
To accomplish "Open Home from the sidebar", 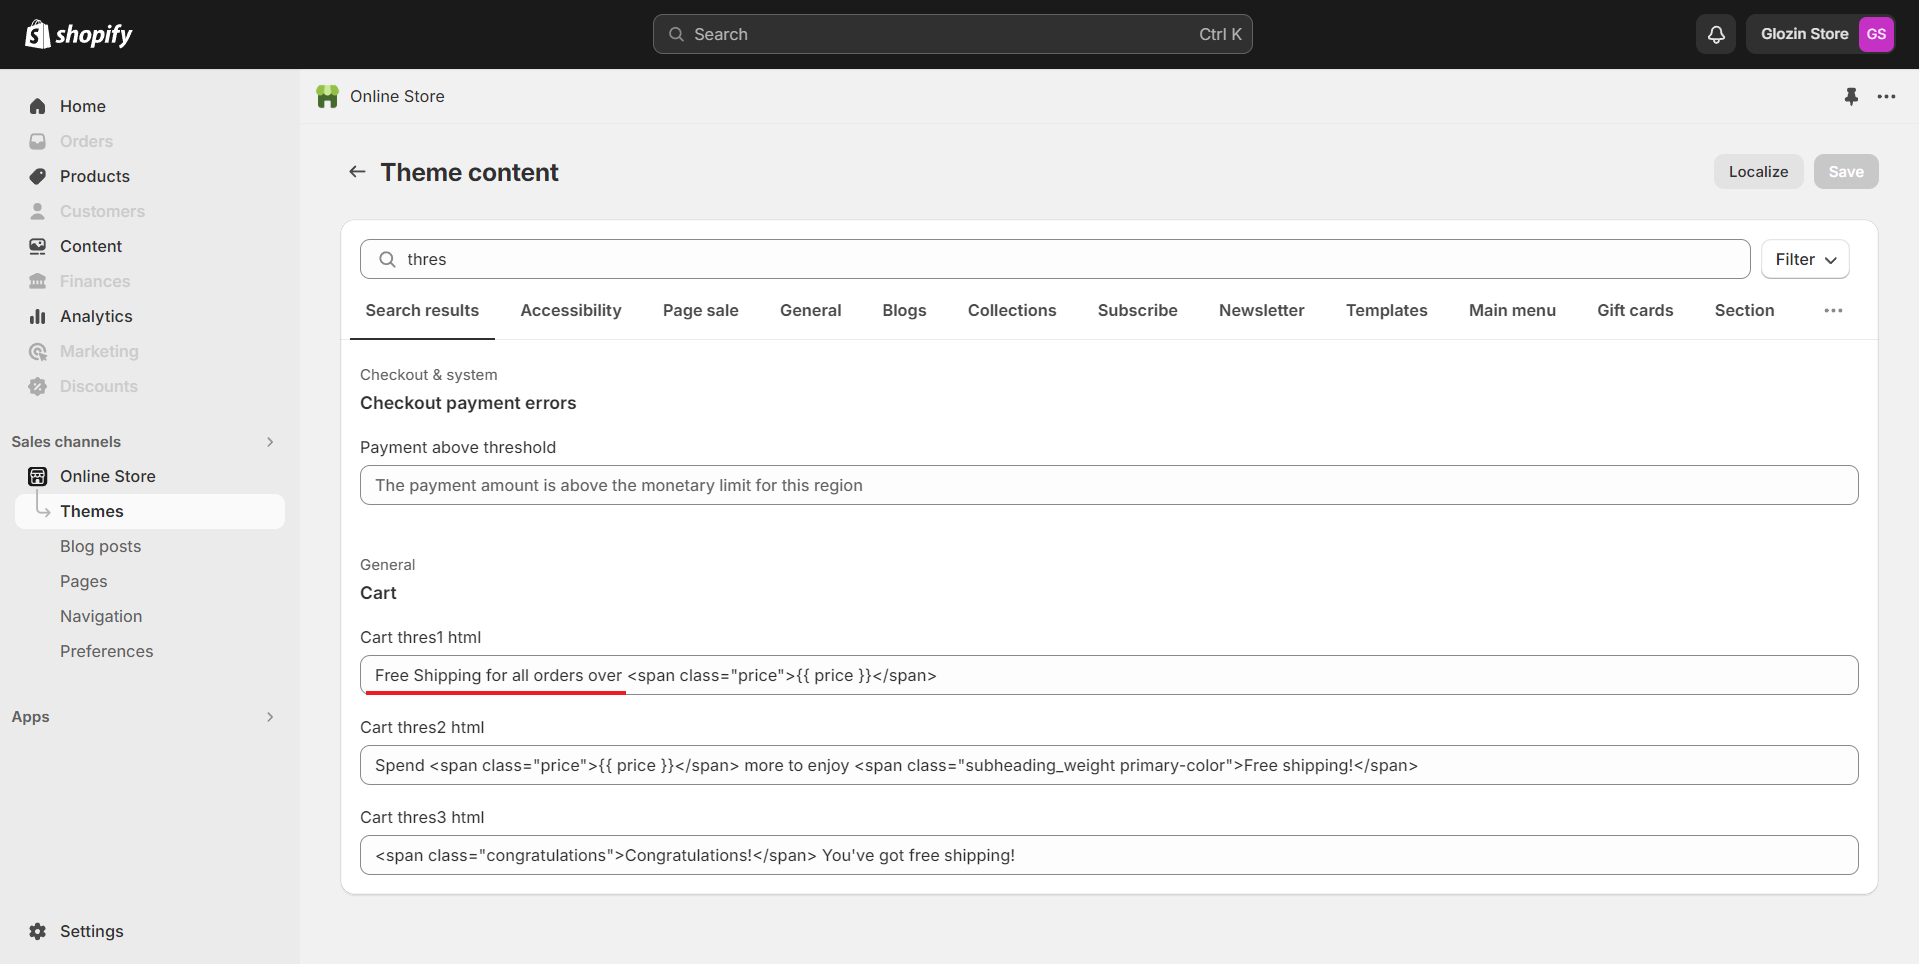I will pos(82,106).
